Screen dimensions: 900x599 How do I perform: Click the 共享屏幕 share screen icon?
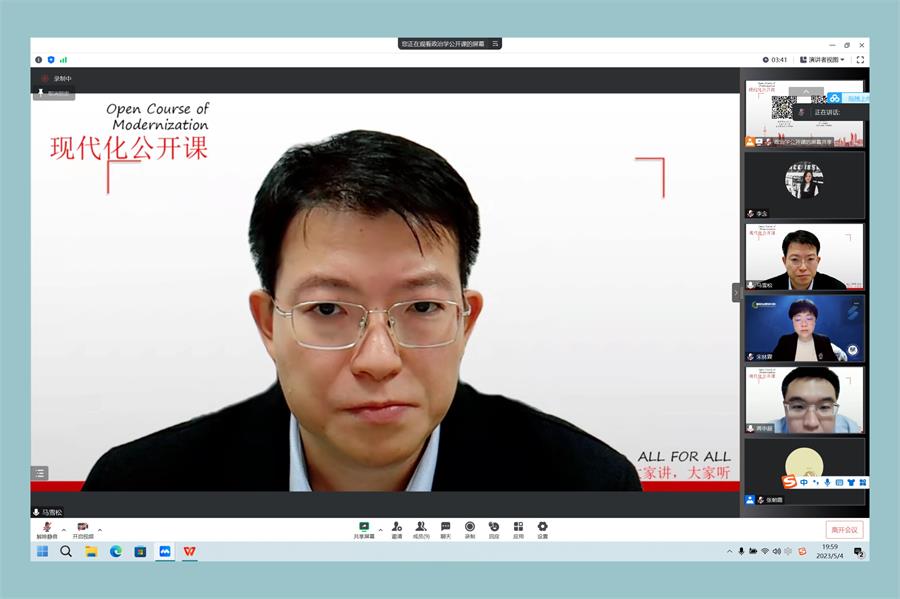point(364,527)
